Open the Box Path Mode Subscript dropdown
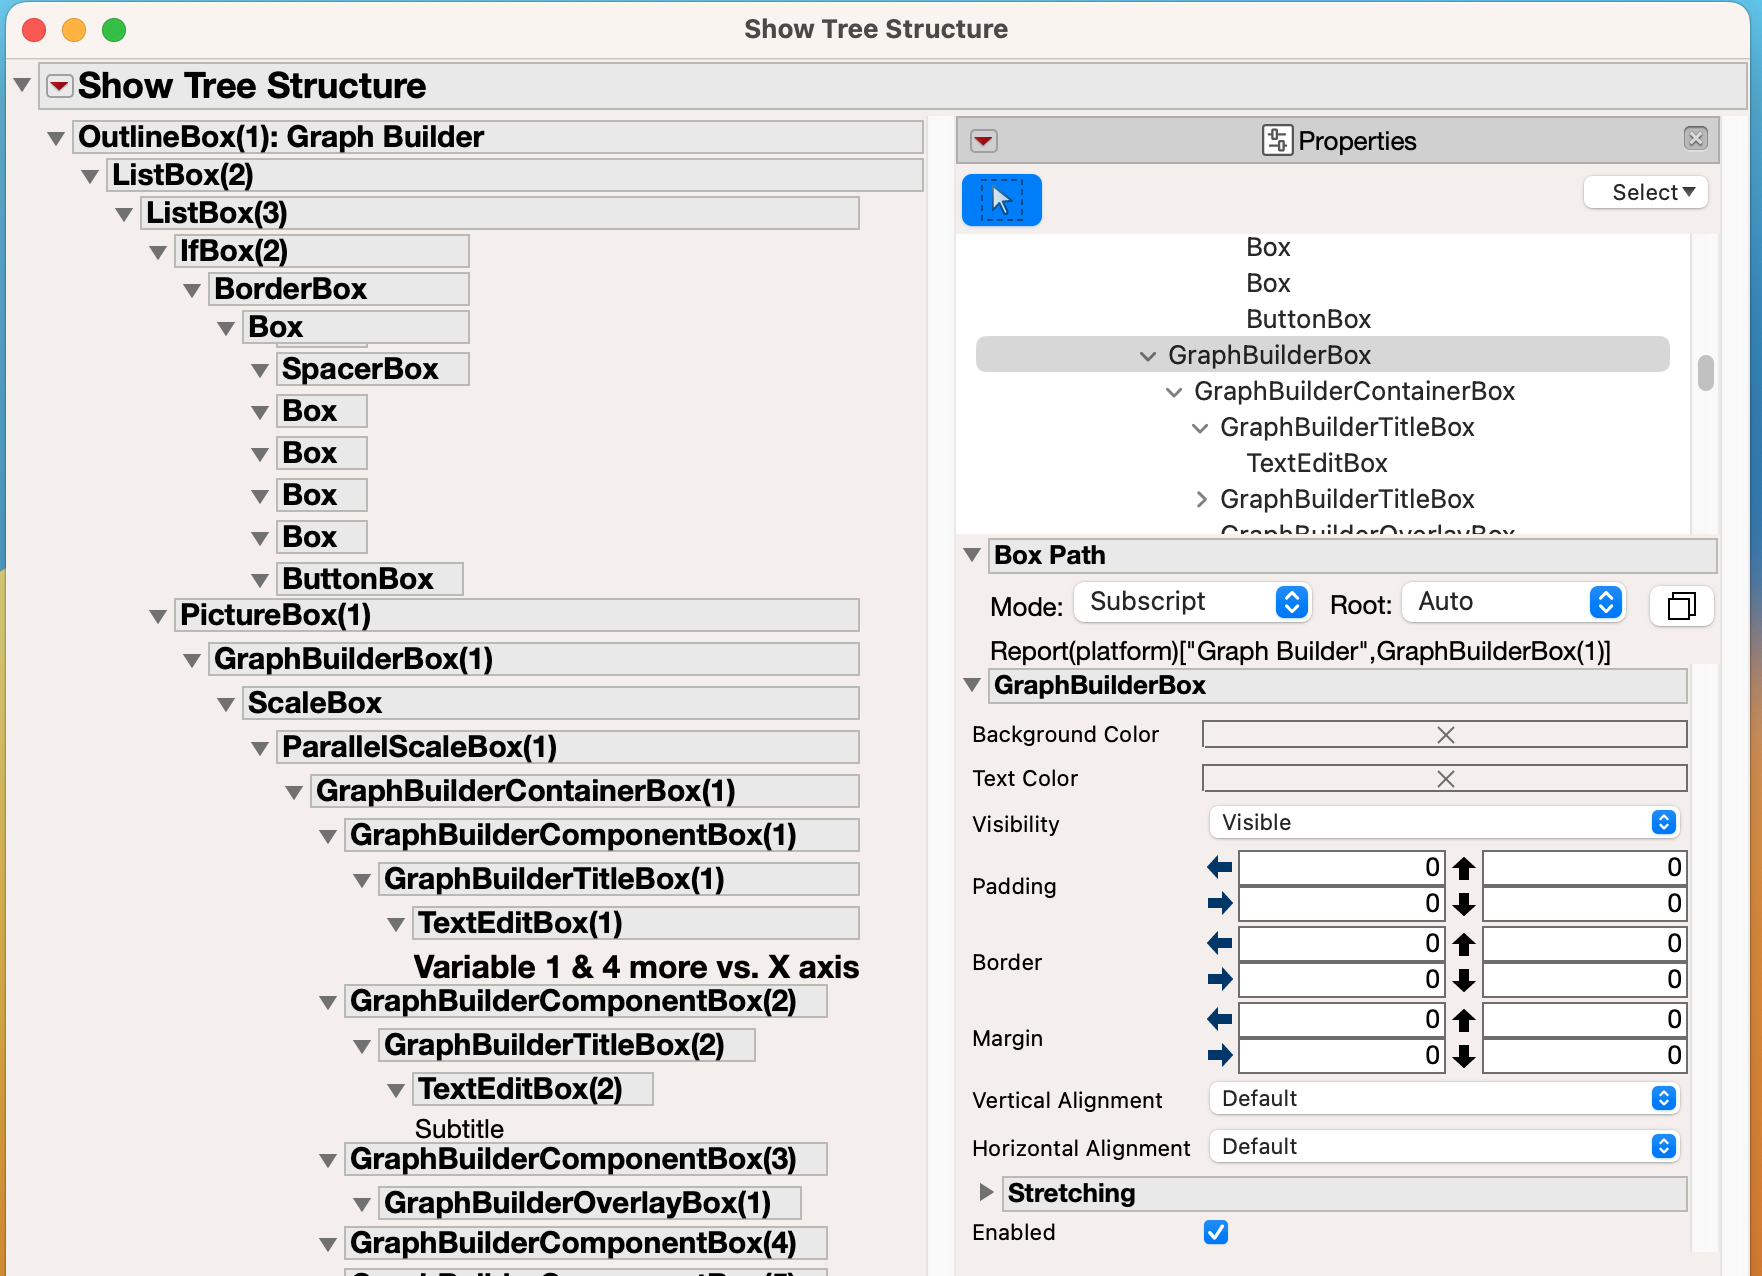The image size is (1762, 1276). 1191,602
